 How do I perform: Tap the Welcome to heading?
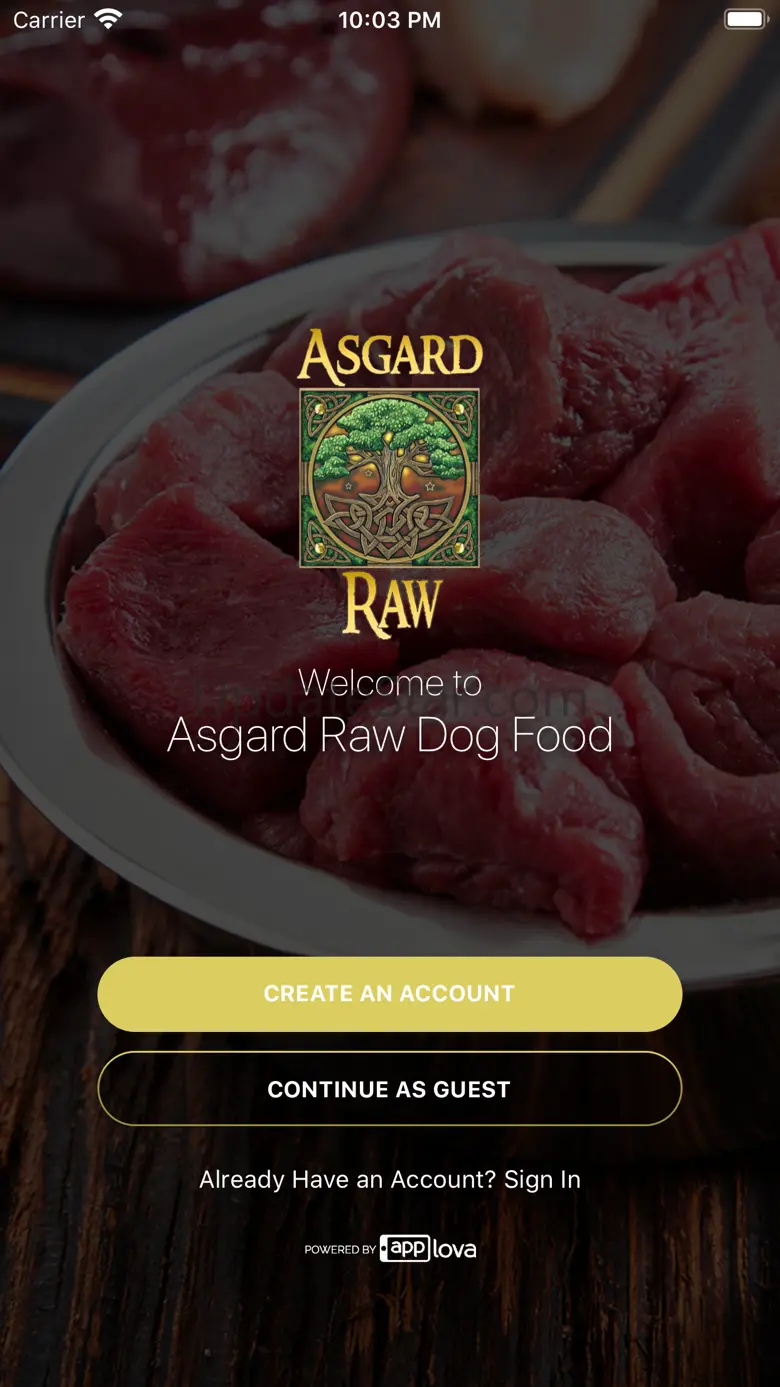(x=390, y=683)
